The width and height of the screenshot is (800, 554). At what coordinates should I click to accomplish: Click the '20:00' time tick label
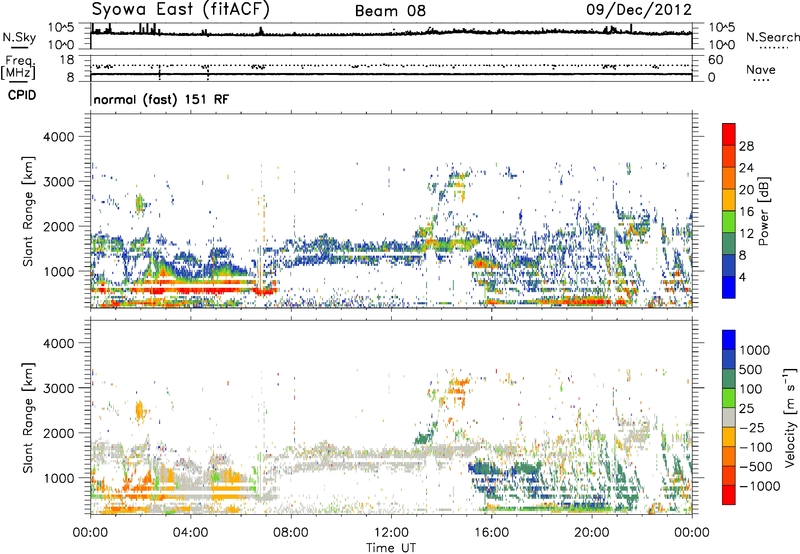tap(591, 533)
